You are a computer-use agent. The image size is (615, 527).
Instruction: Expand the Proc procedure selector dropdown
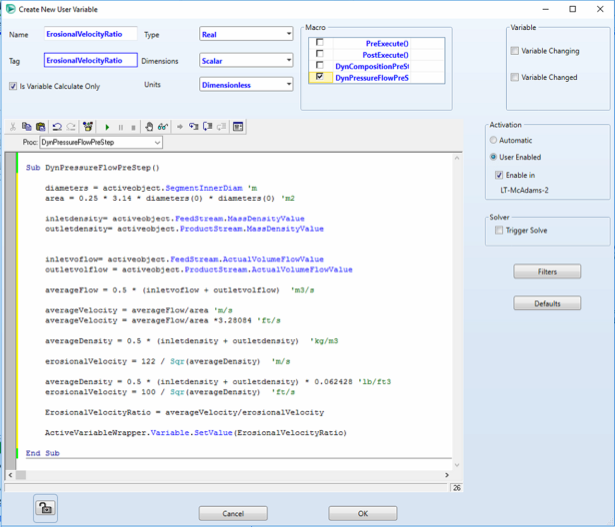[157, 142]
